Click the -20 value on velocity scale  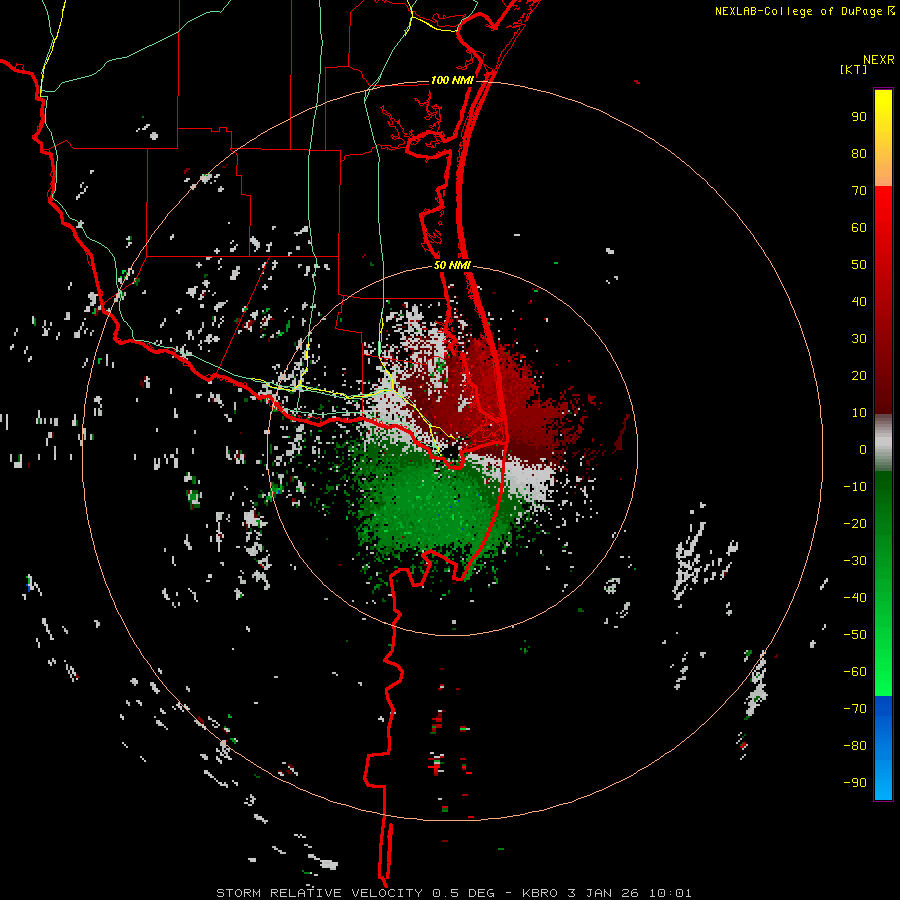(855, 523)
